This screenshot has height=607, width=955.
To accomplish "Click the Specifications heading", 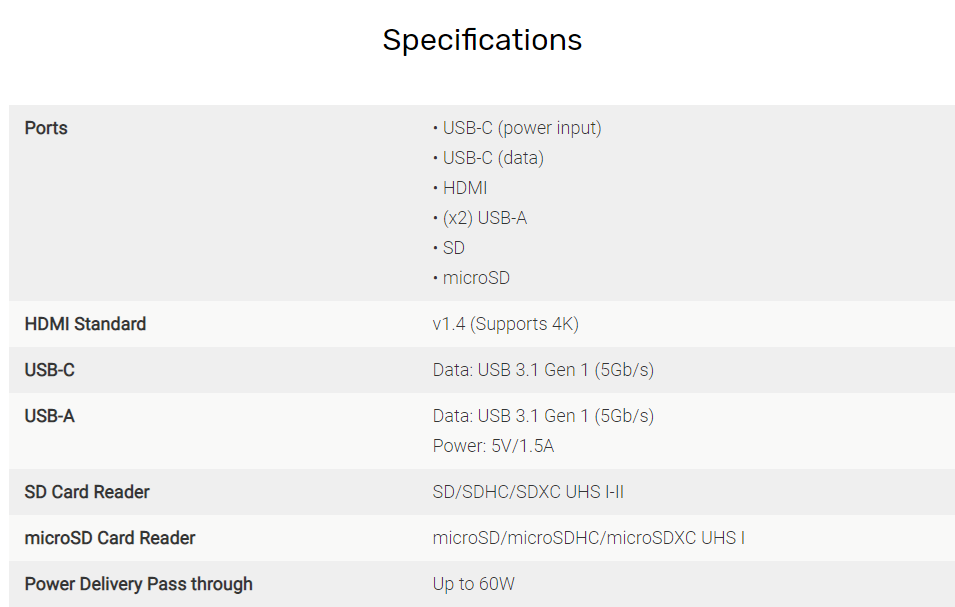I will coord(482,41).
